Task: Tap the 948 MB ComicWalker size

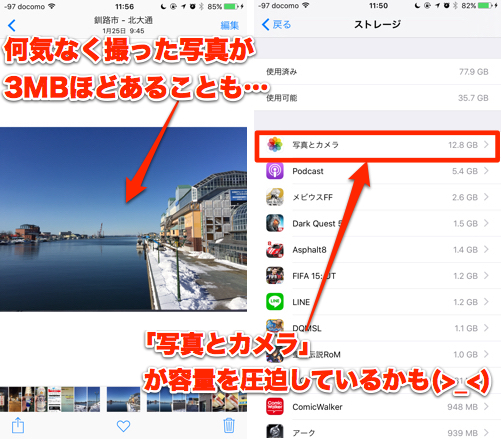Action: [463, 407]
